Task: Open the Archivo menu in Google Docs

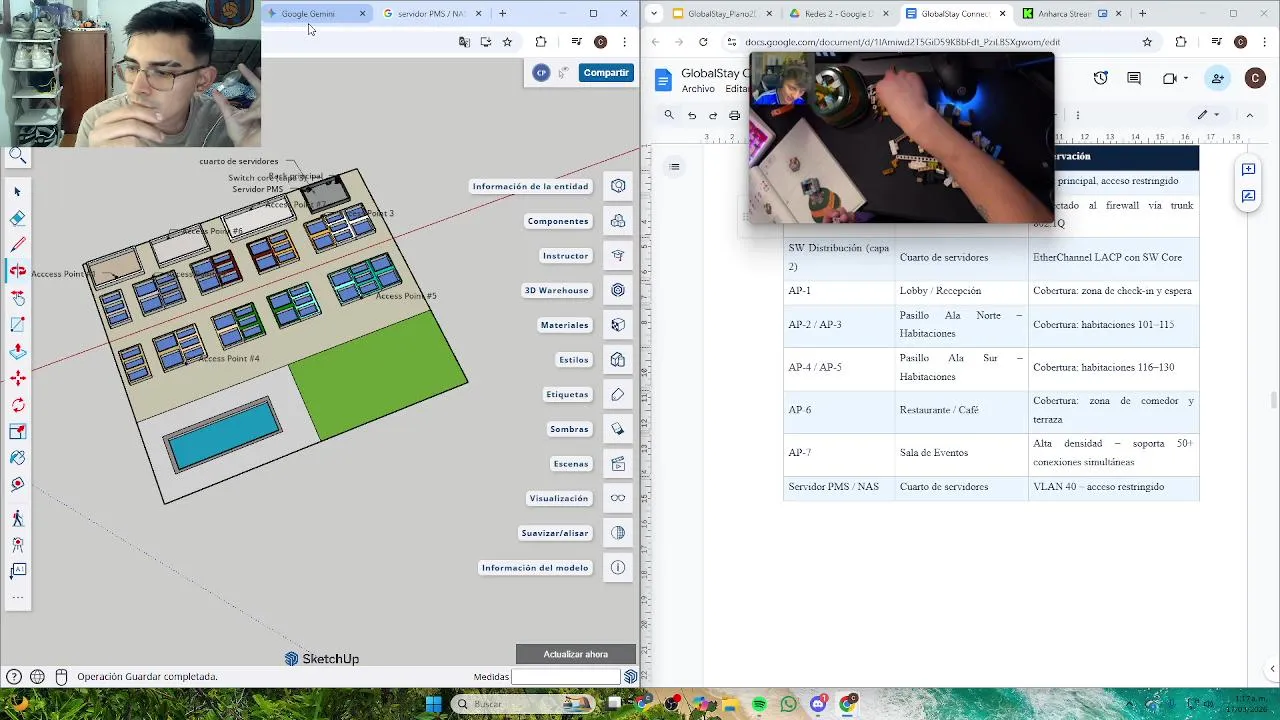Action: coord(698,89)
